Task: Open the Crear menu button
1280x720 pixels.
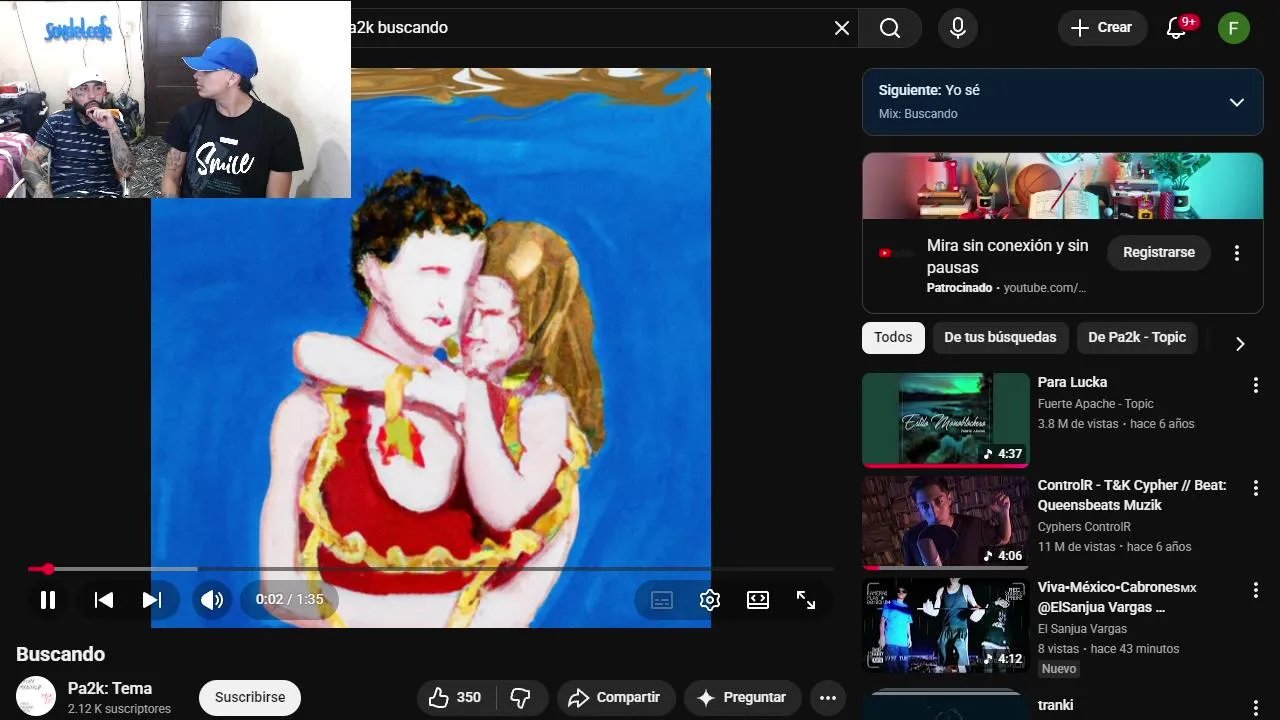Action: [x=1102, y=28]
